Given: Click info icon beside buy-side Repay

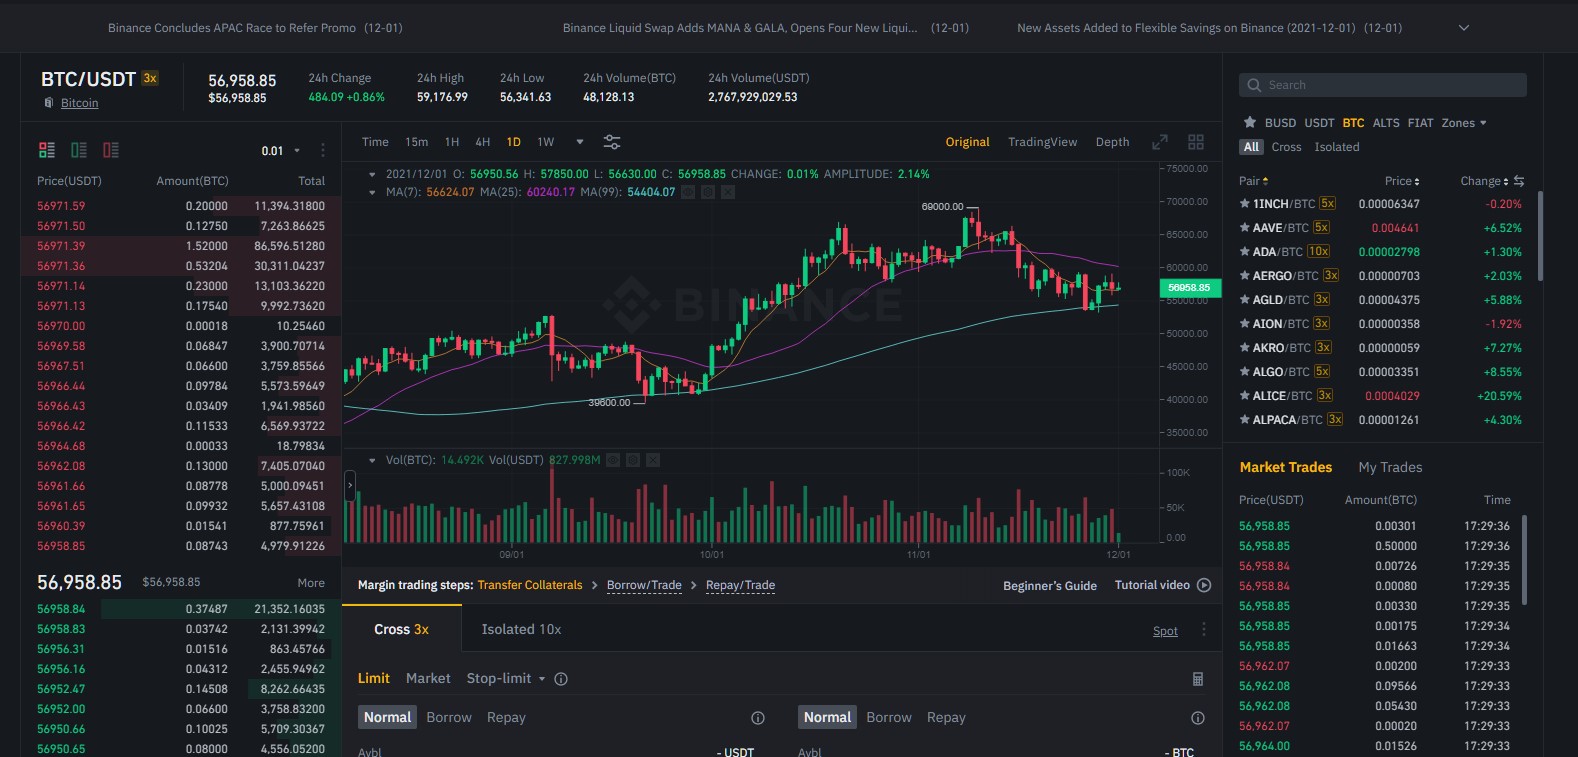Looking at the screenshot, I should tap(758, 718).
